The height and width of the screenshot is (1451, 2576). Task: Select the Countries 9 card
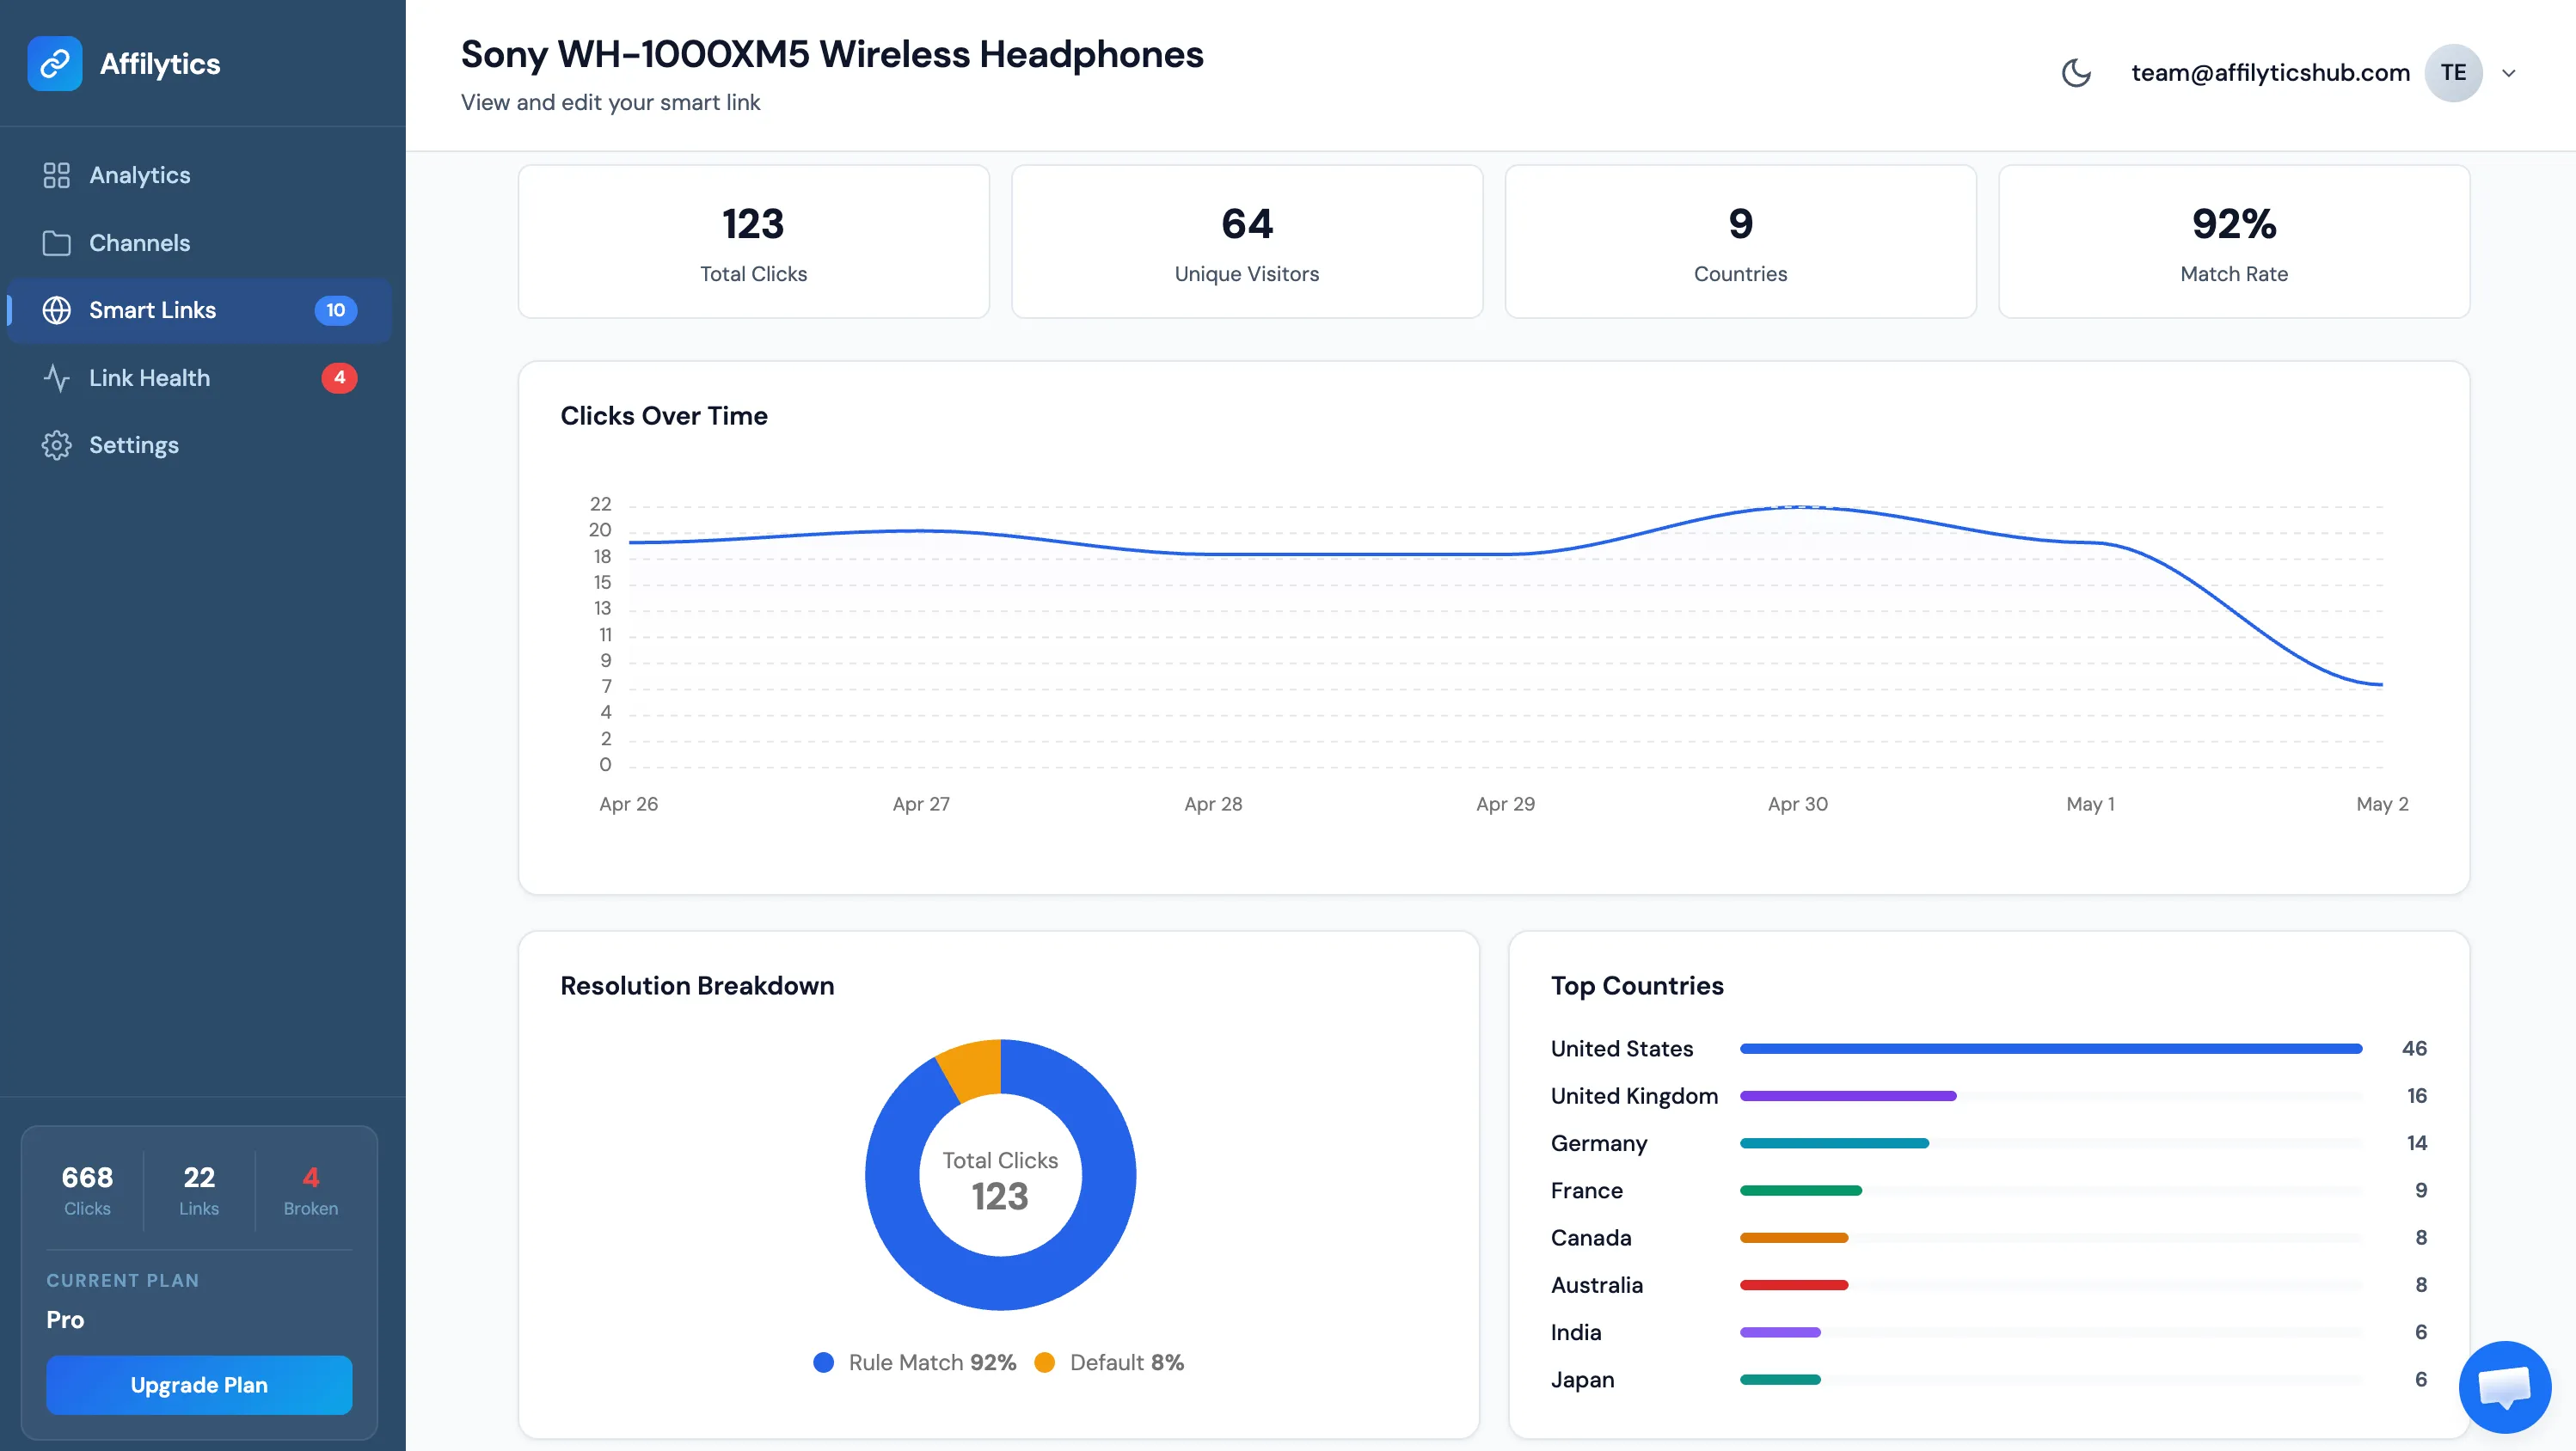click(1740, 242)
